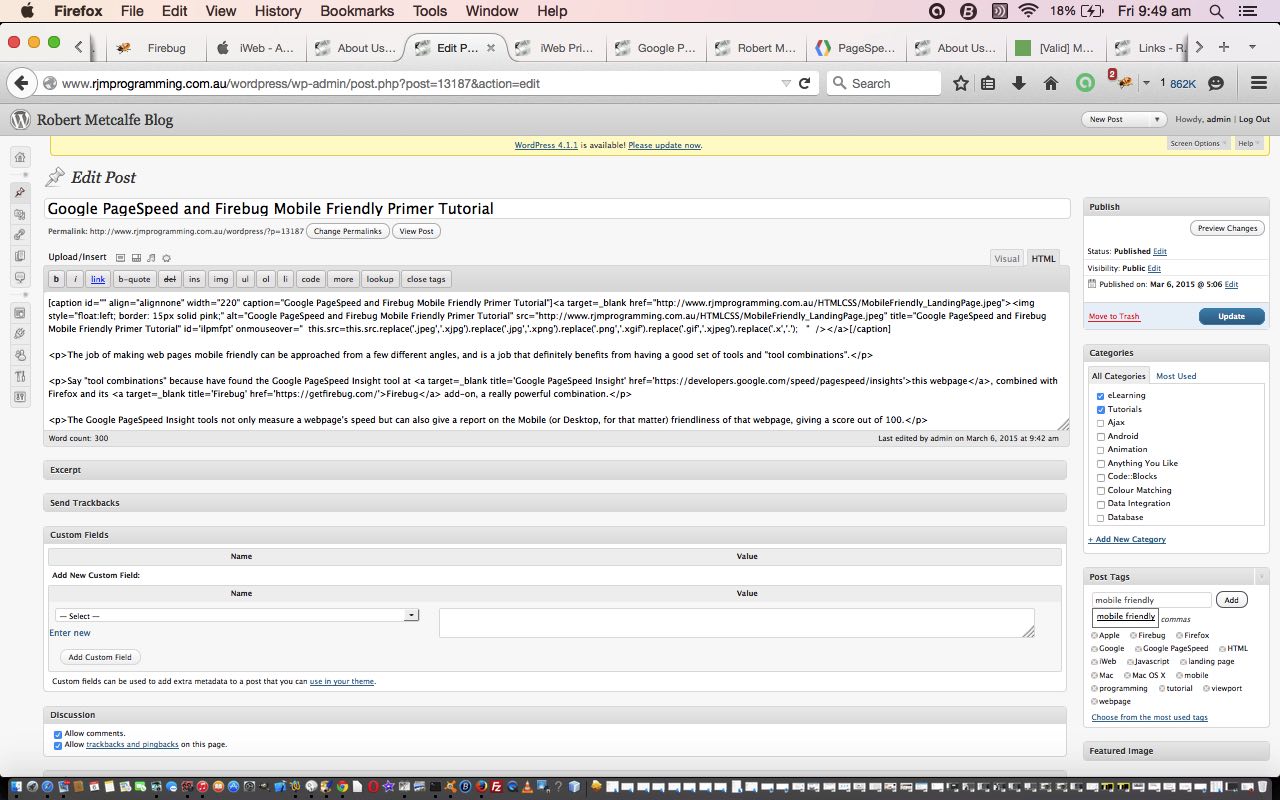Uncheck the eLearning category
This screenshot has width=1280, height=800.
[1101, 396]
